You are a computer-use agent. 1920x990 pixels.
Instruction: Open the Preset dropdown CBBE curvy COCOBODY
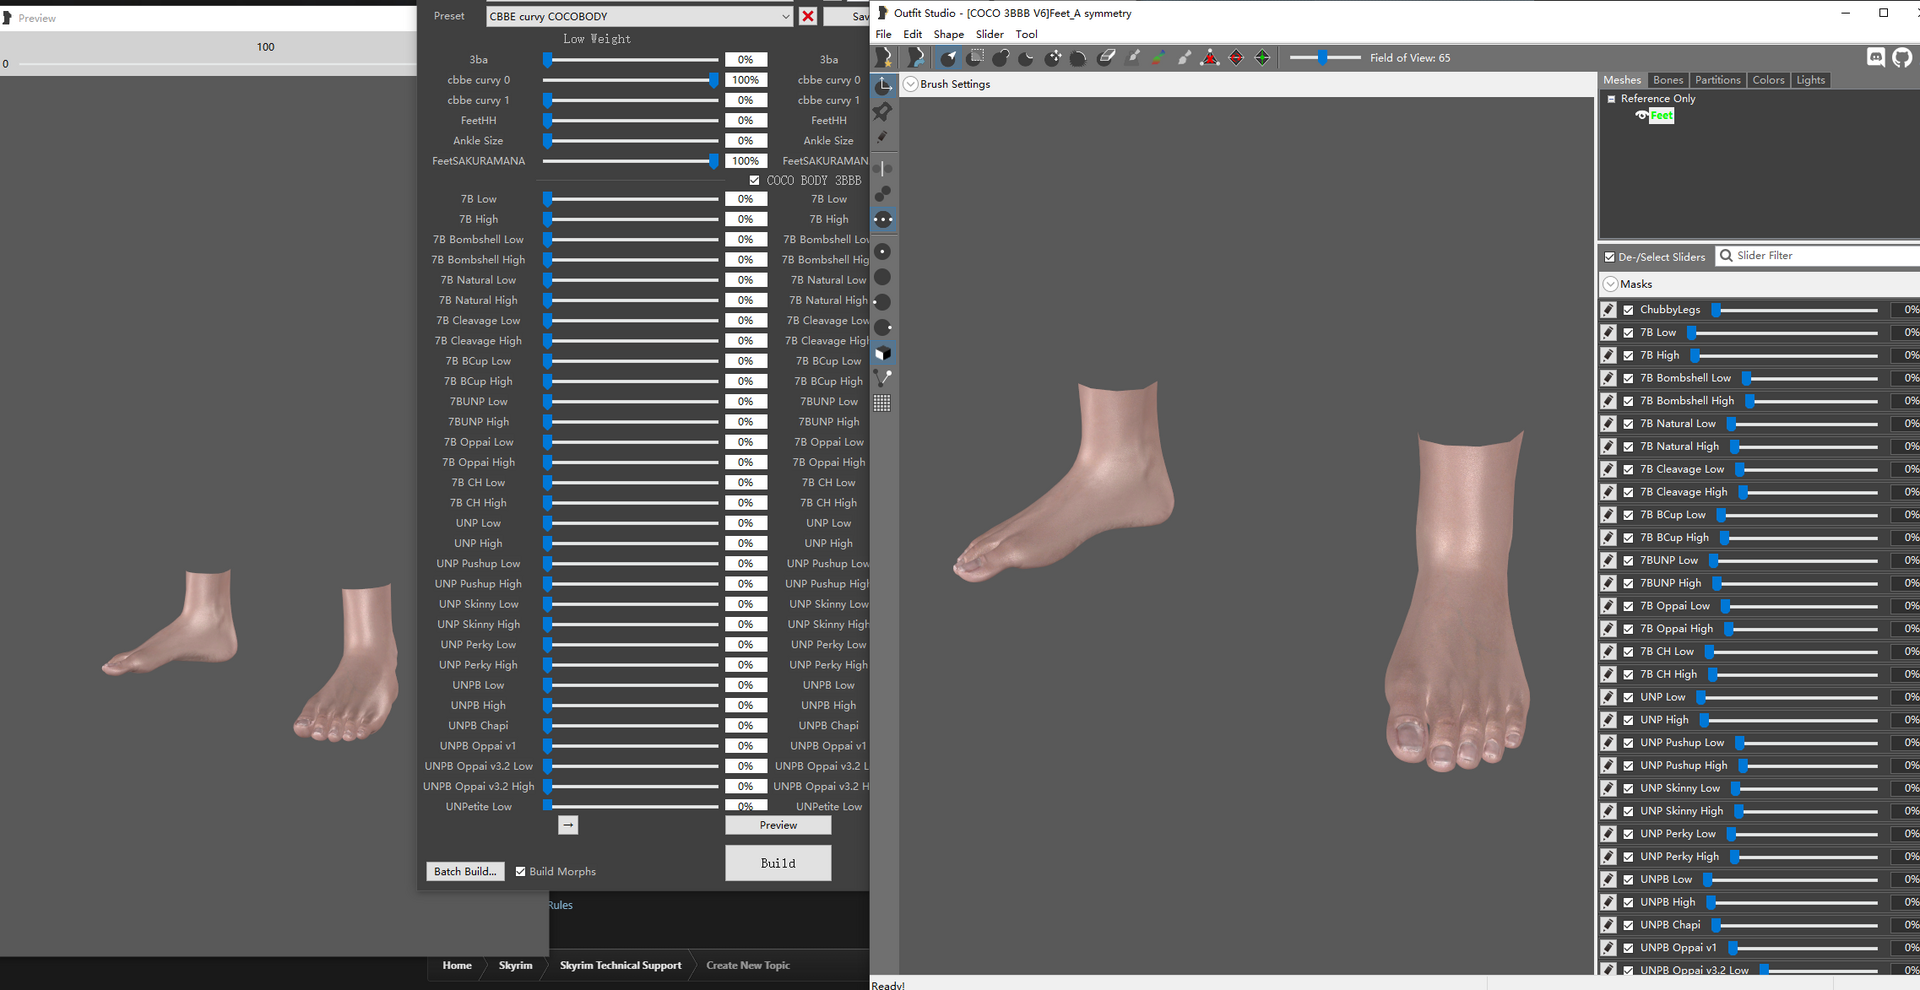click(x=639, y=16)
